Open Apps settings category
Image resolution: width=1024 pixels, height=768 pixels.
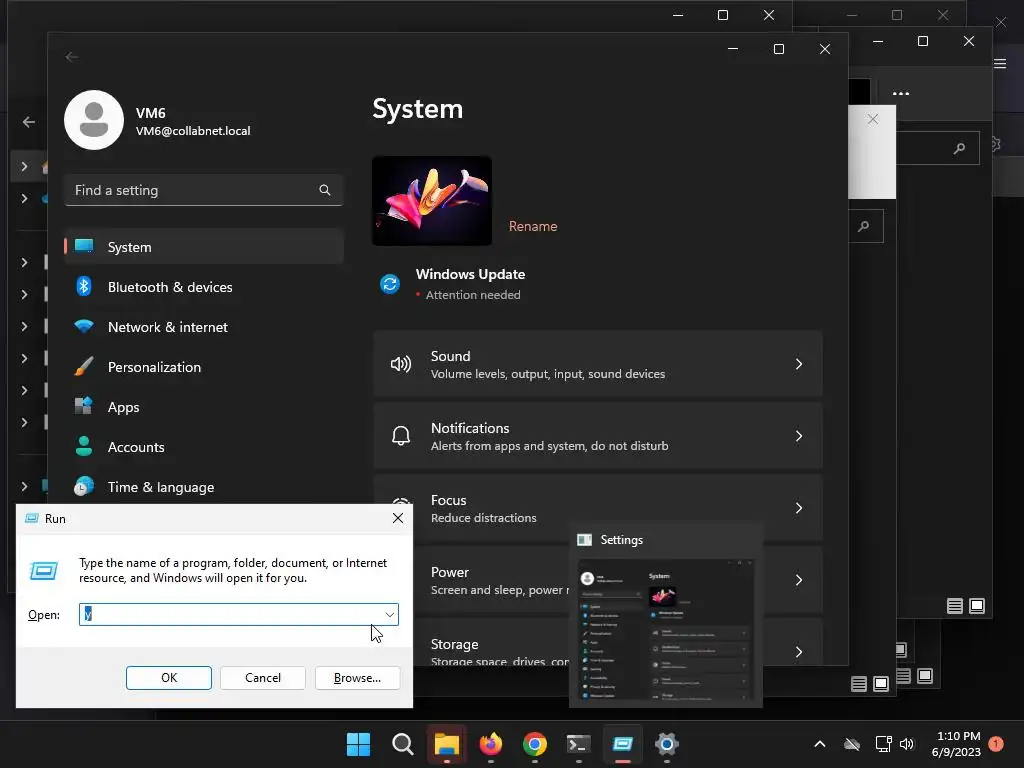coord(204,407)
